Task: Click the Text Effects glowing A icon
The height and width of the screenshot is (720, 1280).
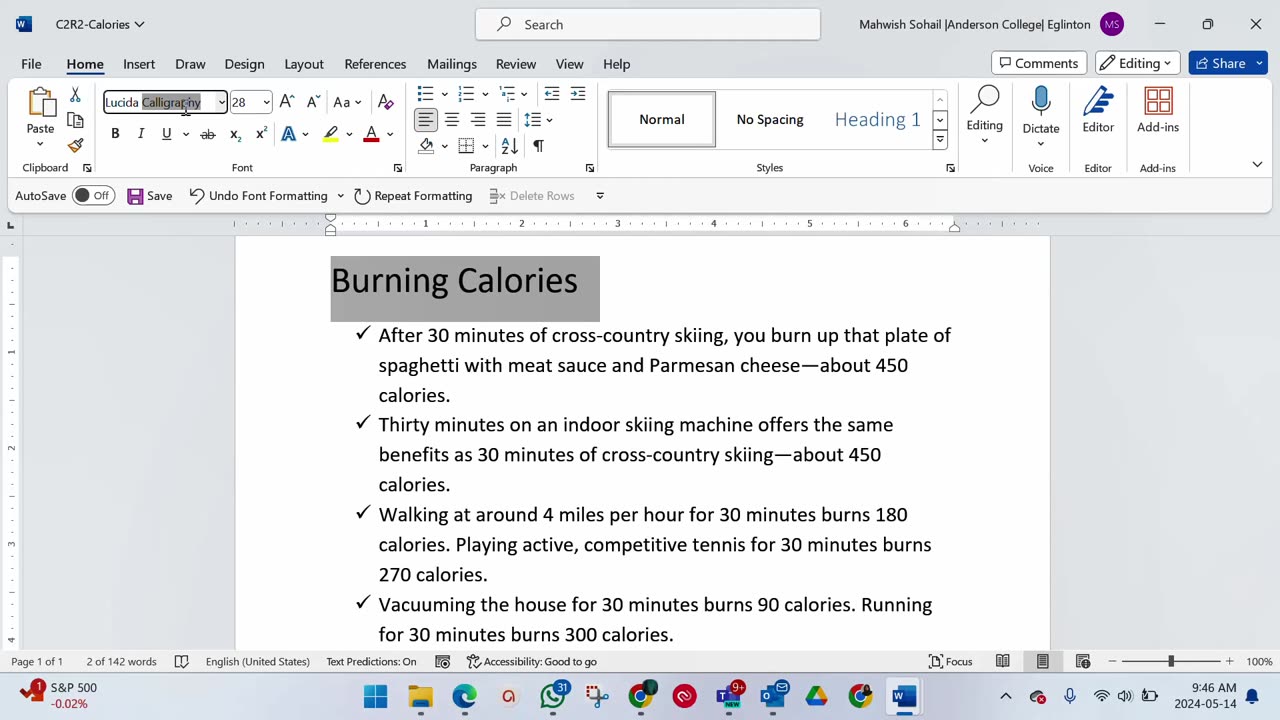Action: click(289, 134)
